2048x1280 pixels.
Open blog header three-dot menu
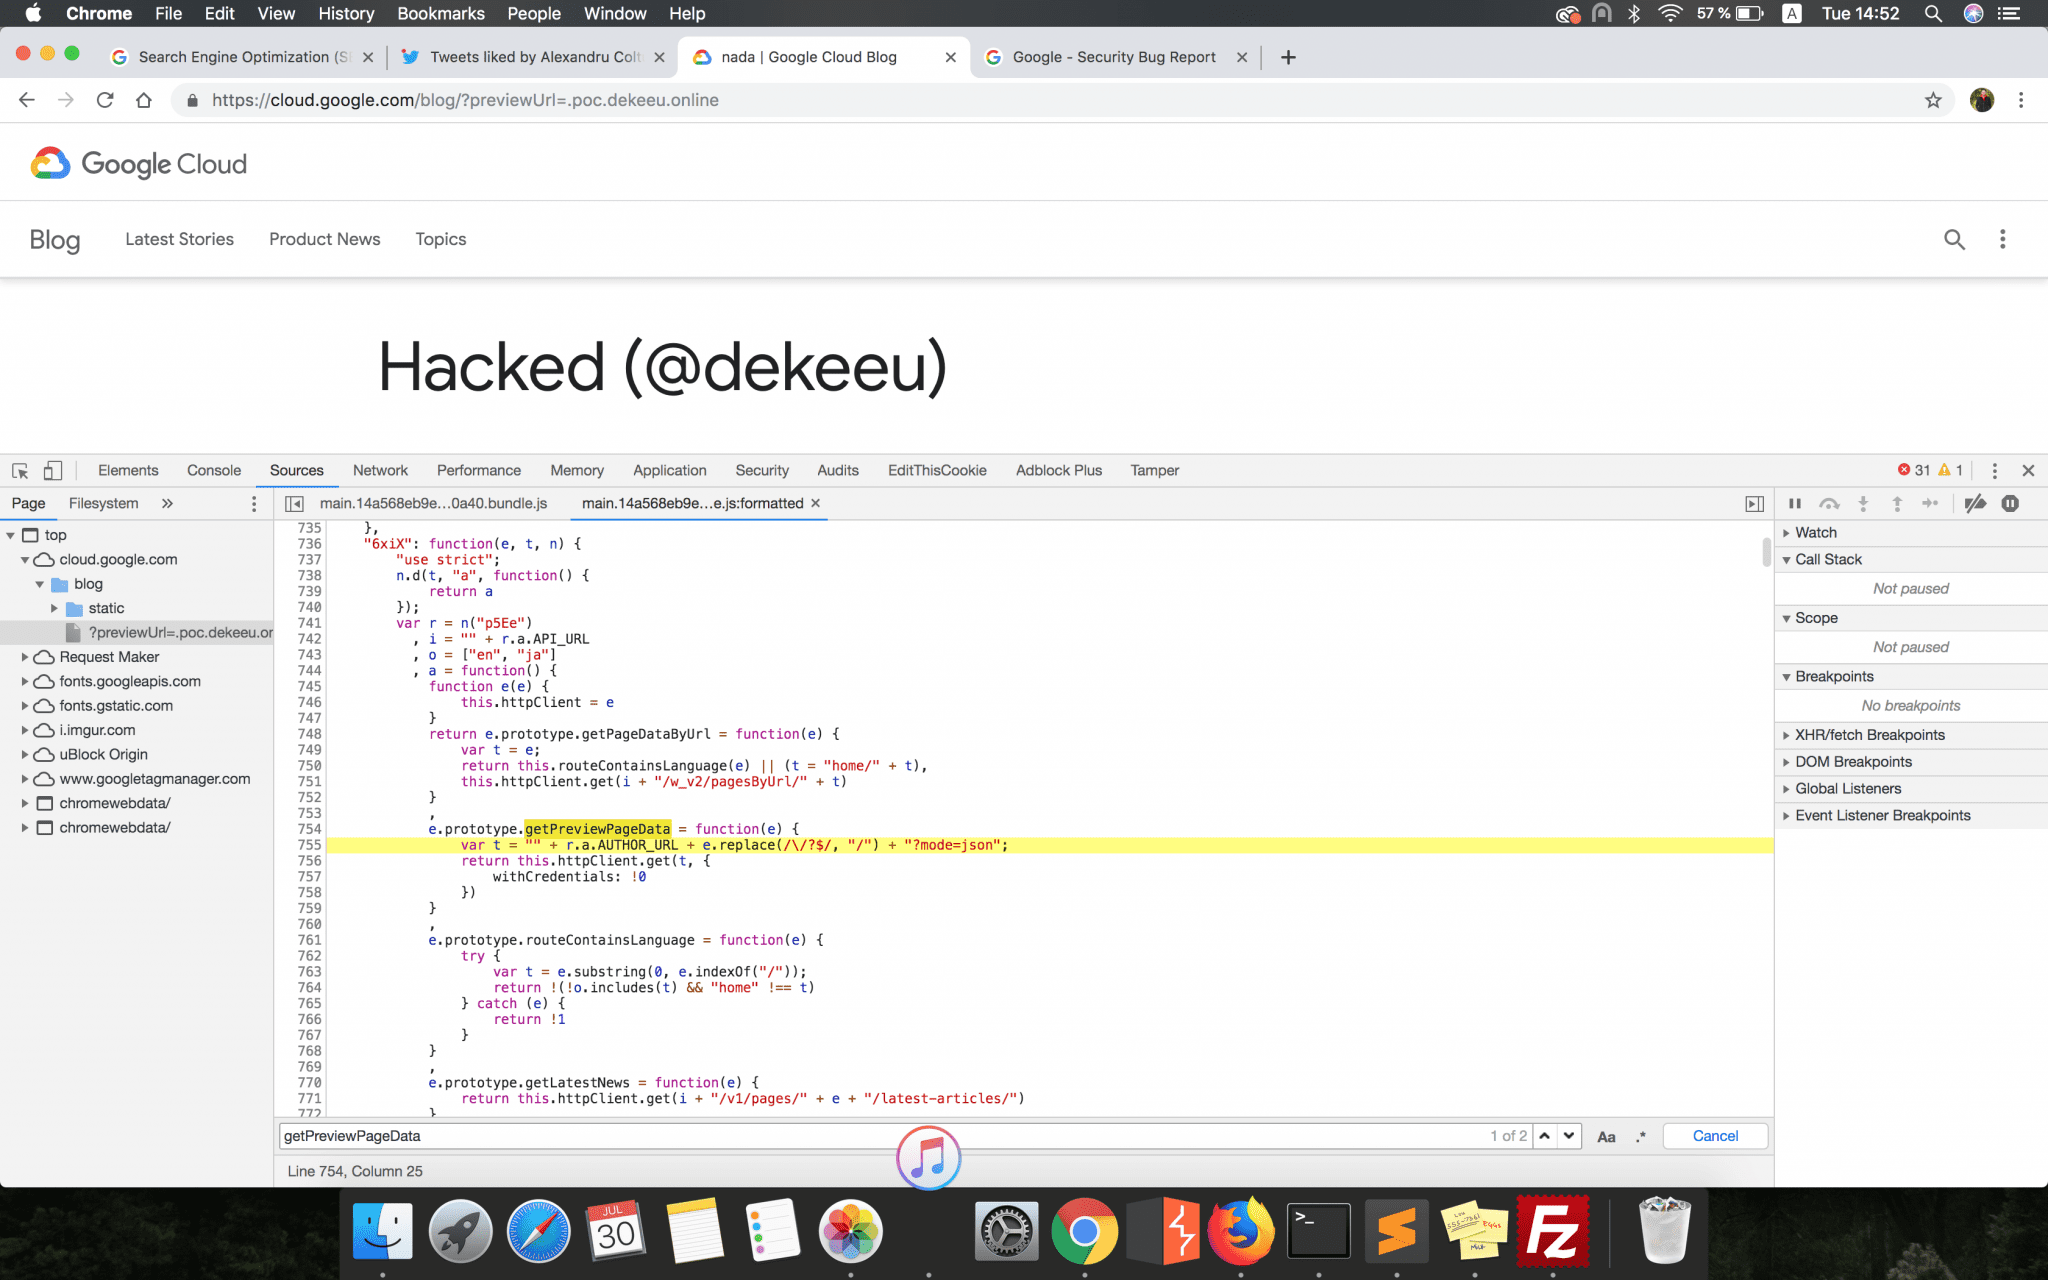point(2002,239)
